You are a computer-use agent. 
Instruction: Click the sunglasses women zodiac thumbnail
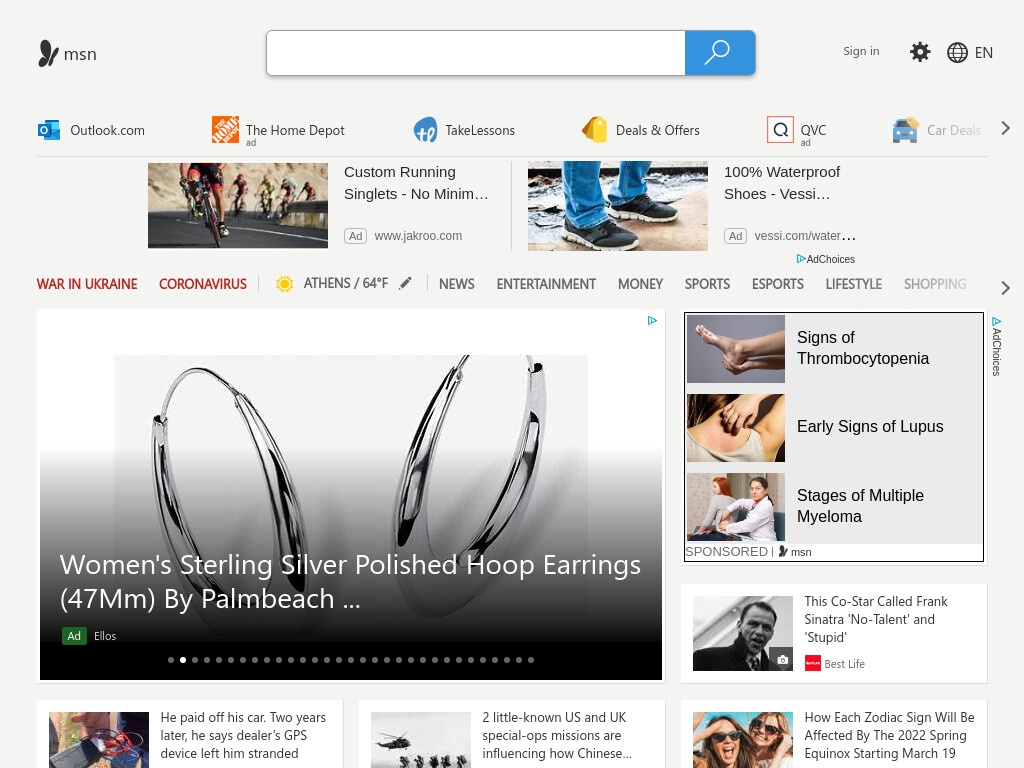(743, 740)
